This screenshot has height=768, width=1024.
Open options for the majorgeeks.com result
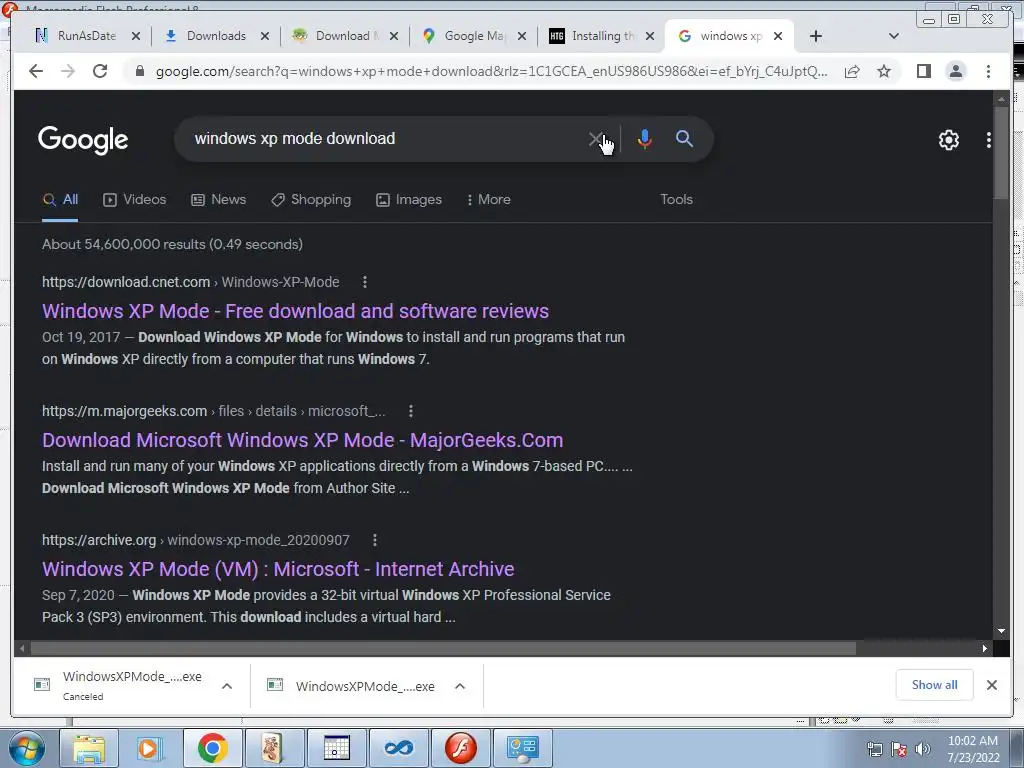[411, 411]
